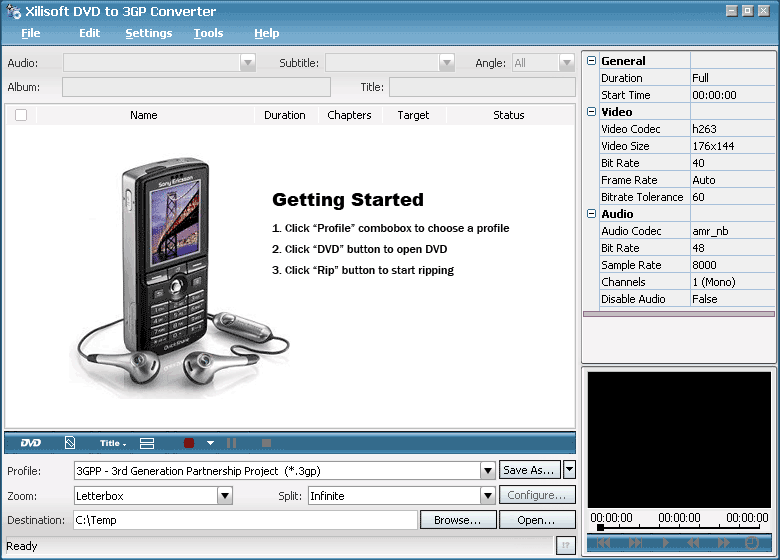Open the Split Infinite dropdown
The width and height of the screenshot is (780, 560).
(488, 496)
